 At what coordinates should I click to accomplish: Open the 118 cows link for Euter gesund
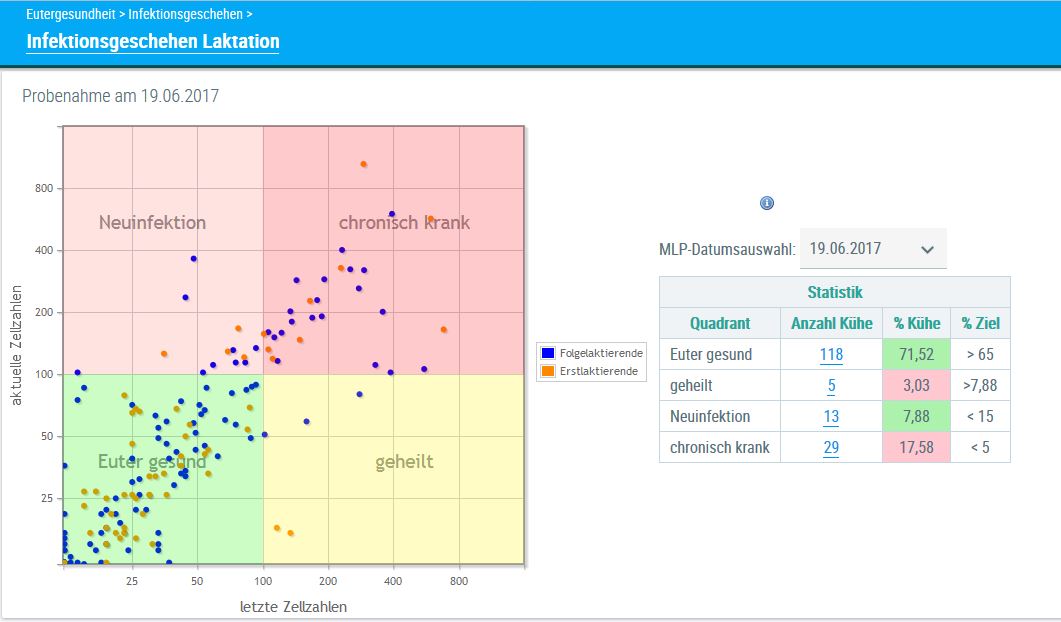[831, 354]
